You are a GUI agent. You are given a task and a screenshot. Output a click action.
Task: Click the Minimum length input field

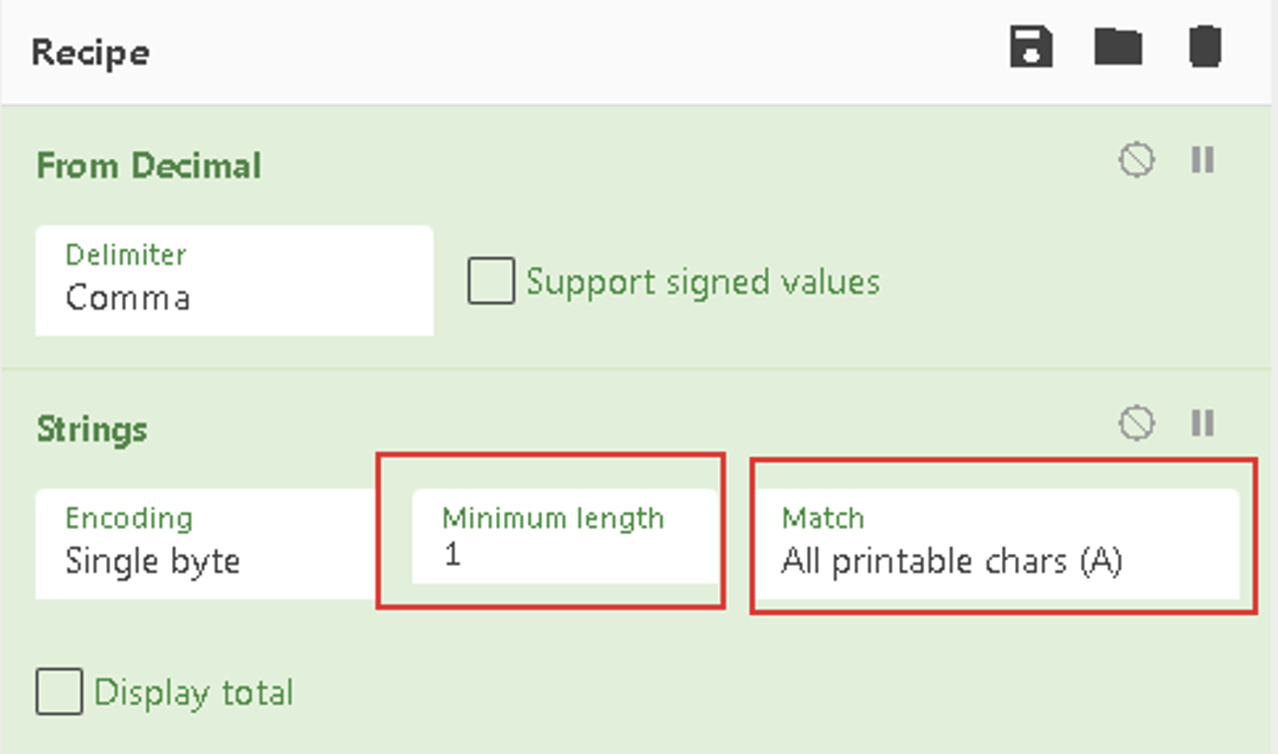565,556
